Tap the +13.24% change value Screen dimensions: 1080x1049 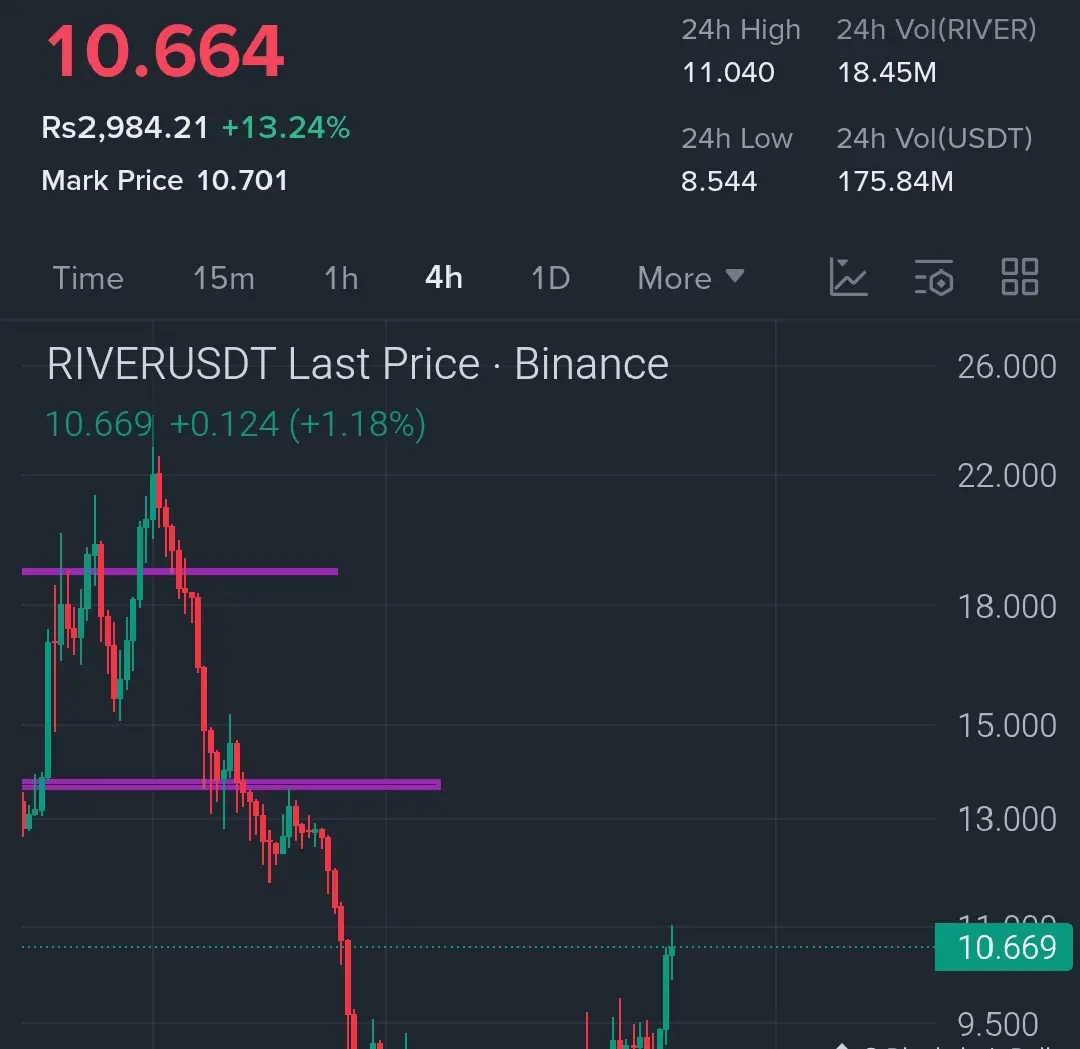286,127
